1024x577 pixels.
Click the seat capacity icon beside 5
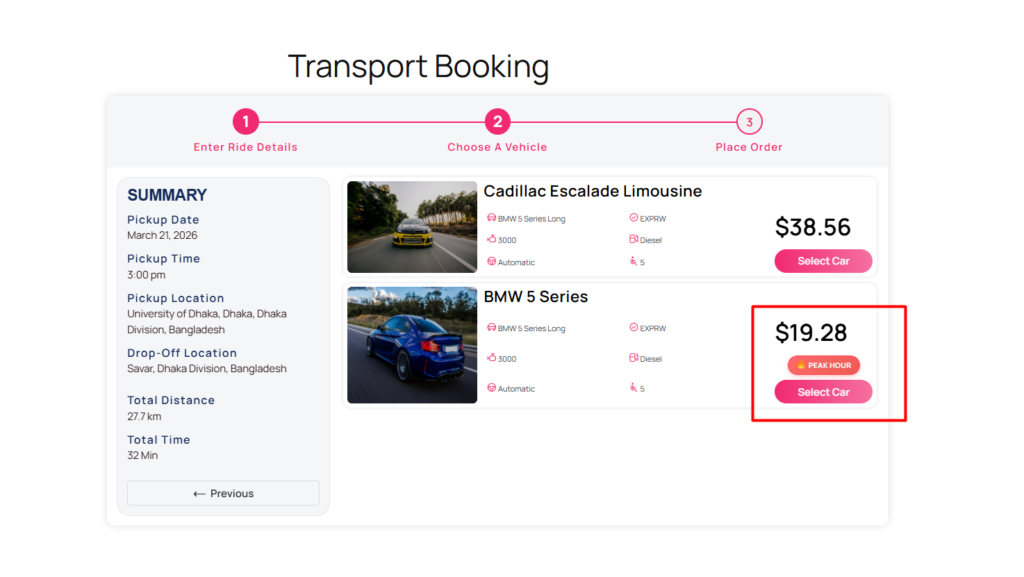[x=634, y=388]
